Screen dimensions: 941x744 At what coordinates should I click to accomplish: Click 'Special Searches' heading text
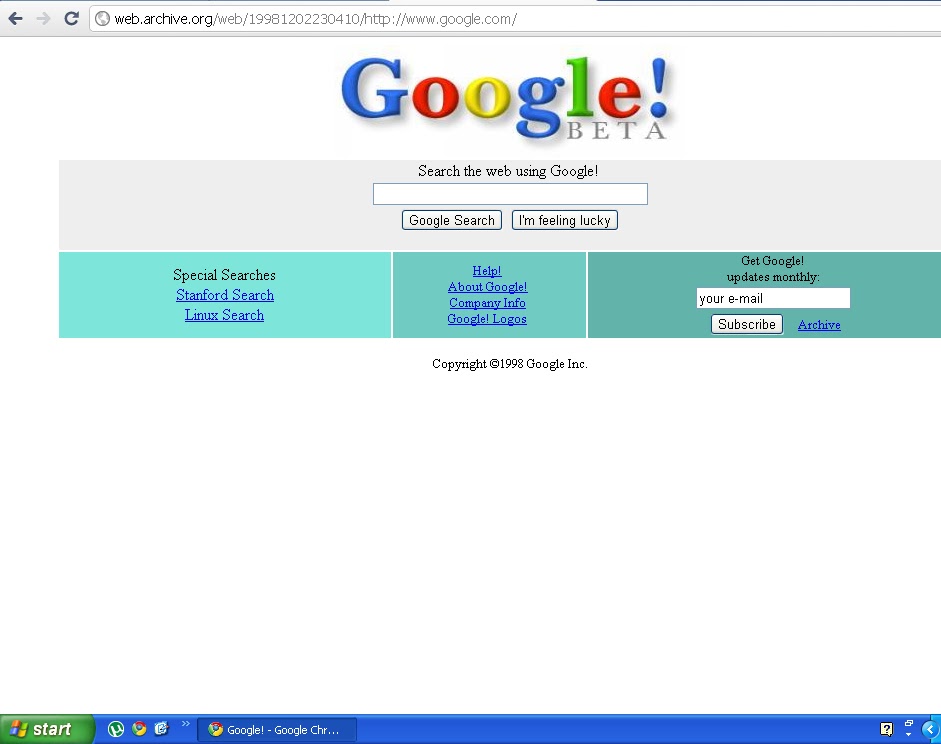[224, 275]
